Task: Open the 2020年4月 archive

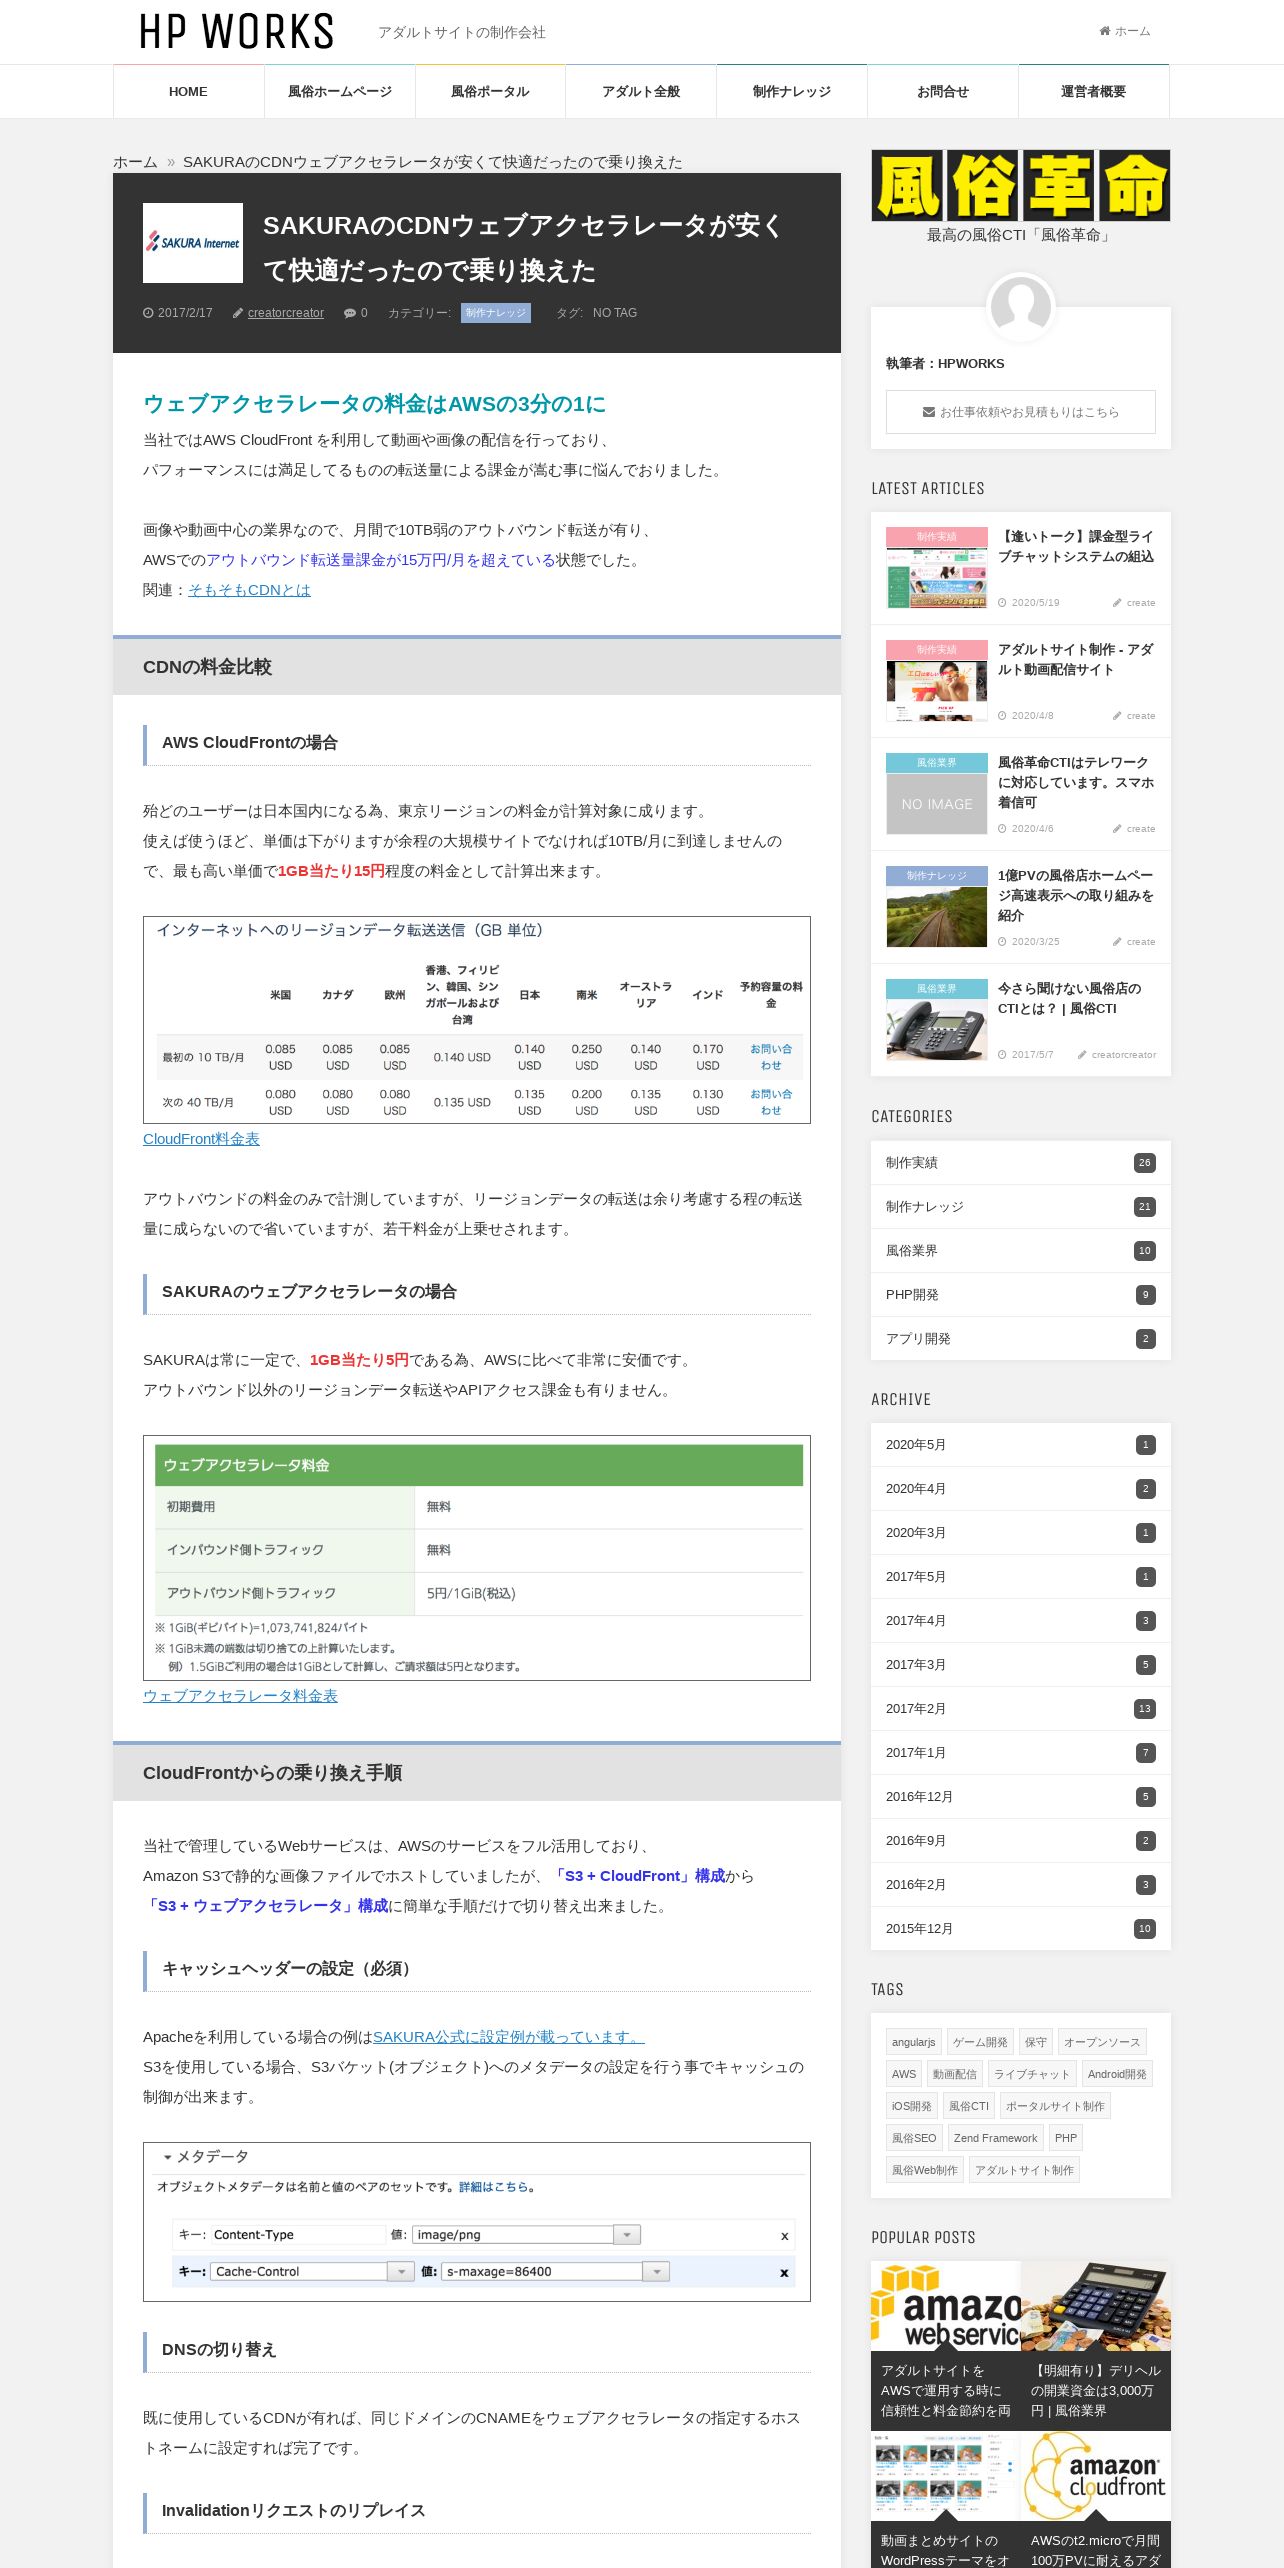Action: coord(1020,1488)
